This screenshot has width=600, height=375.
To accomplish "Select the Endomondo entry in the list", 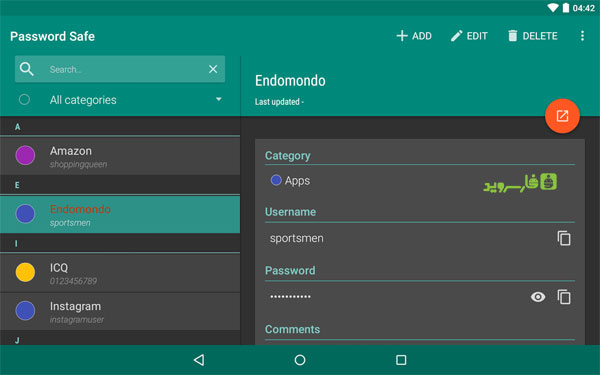I will click(x=120, y=215).
